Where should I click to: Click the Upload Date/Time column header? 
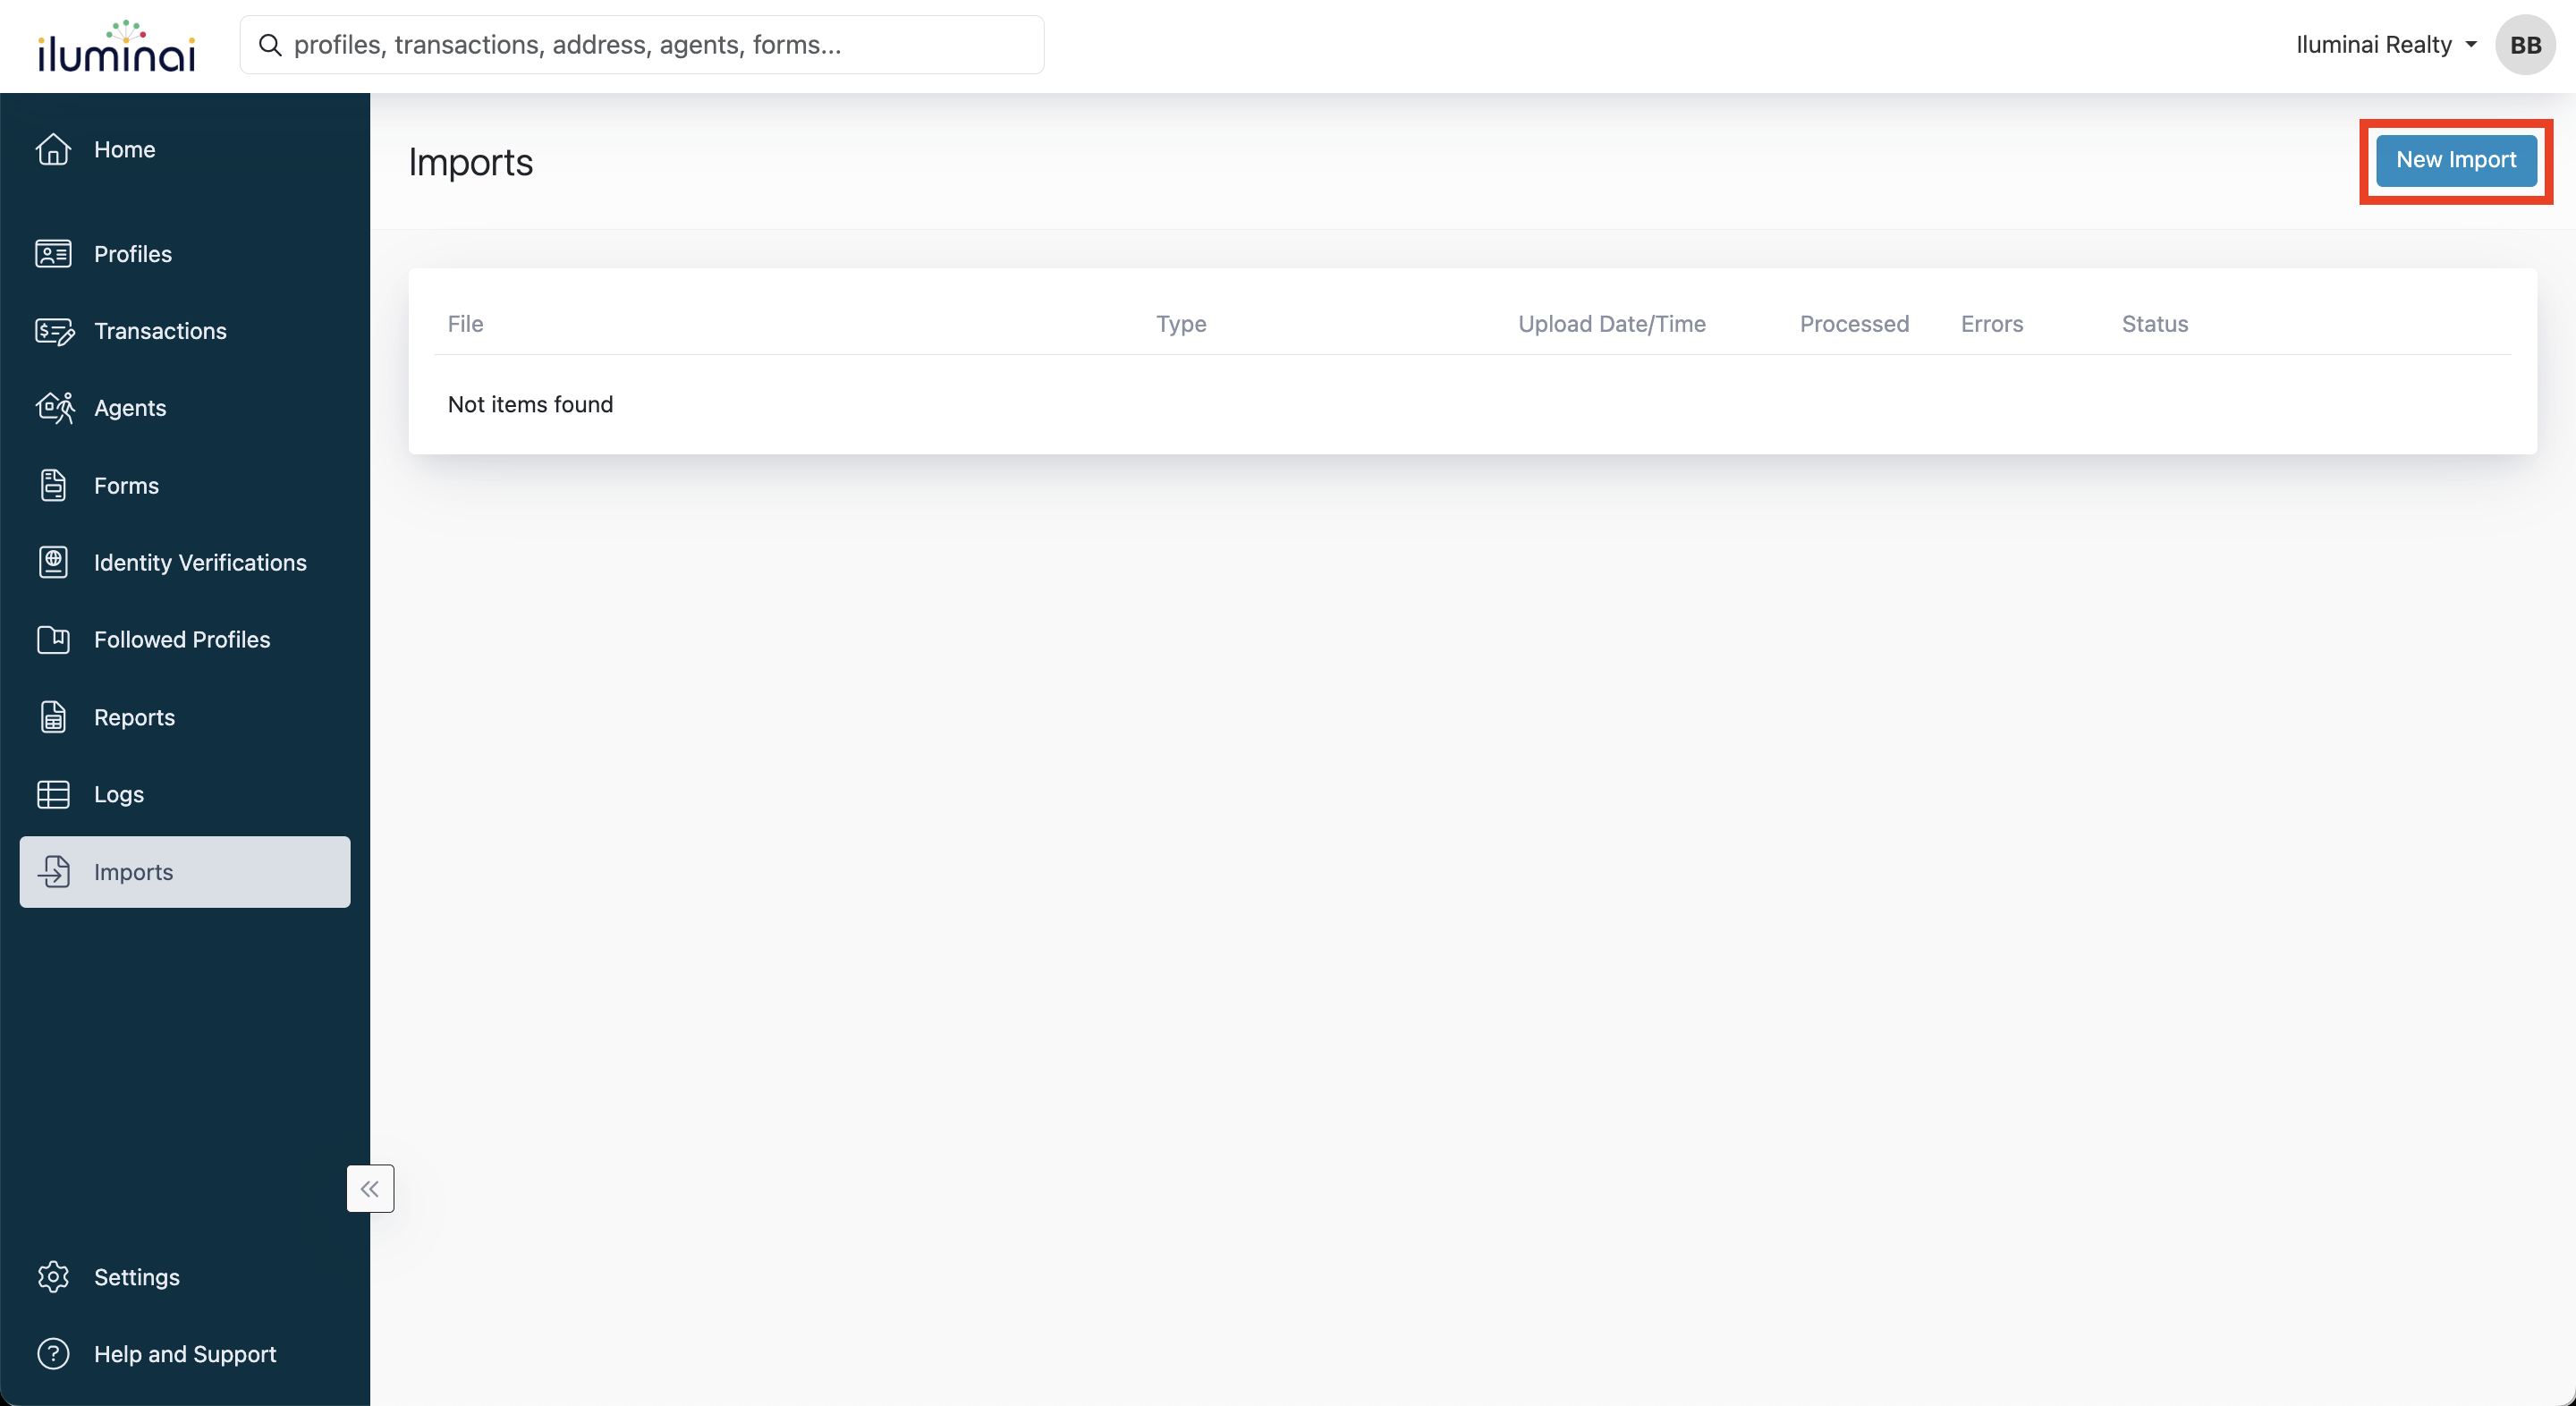click(x=1611, y=324)
